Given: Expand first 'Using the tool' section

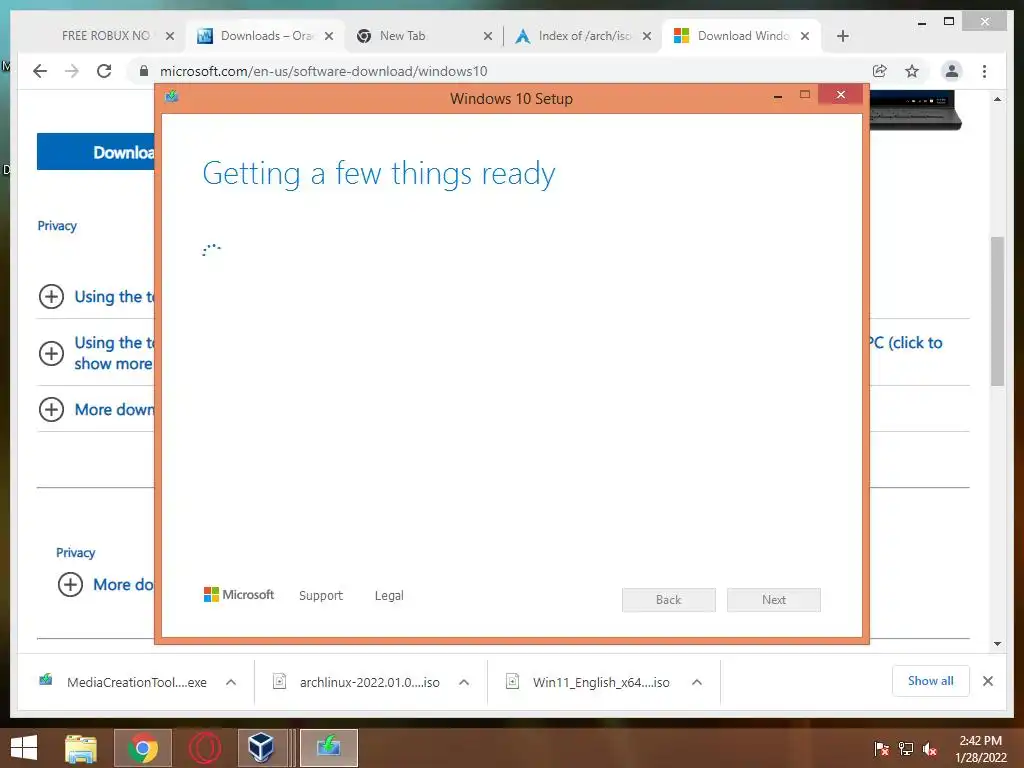Looking at the screenshot, I should (x=52, y=296).
